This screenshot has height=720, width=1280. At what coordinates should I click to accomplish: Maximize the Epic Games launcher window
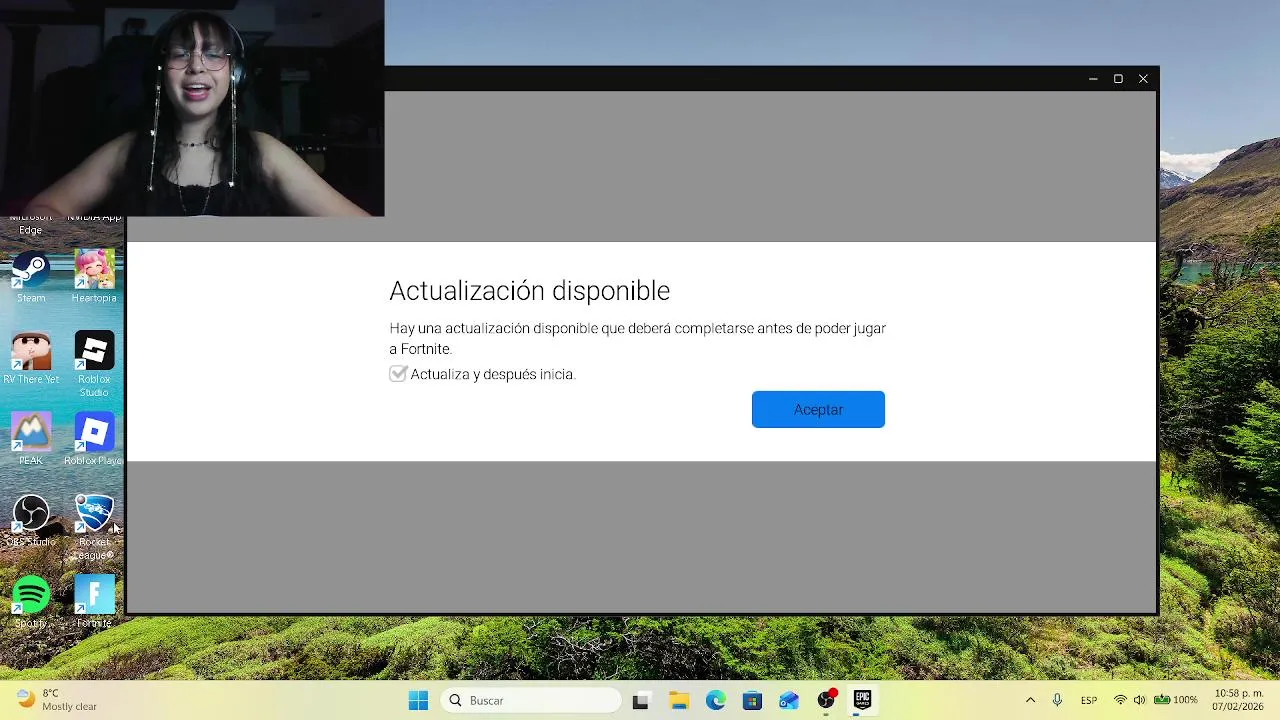[1118, 79]
